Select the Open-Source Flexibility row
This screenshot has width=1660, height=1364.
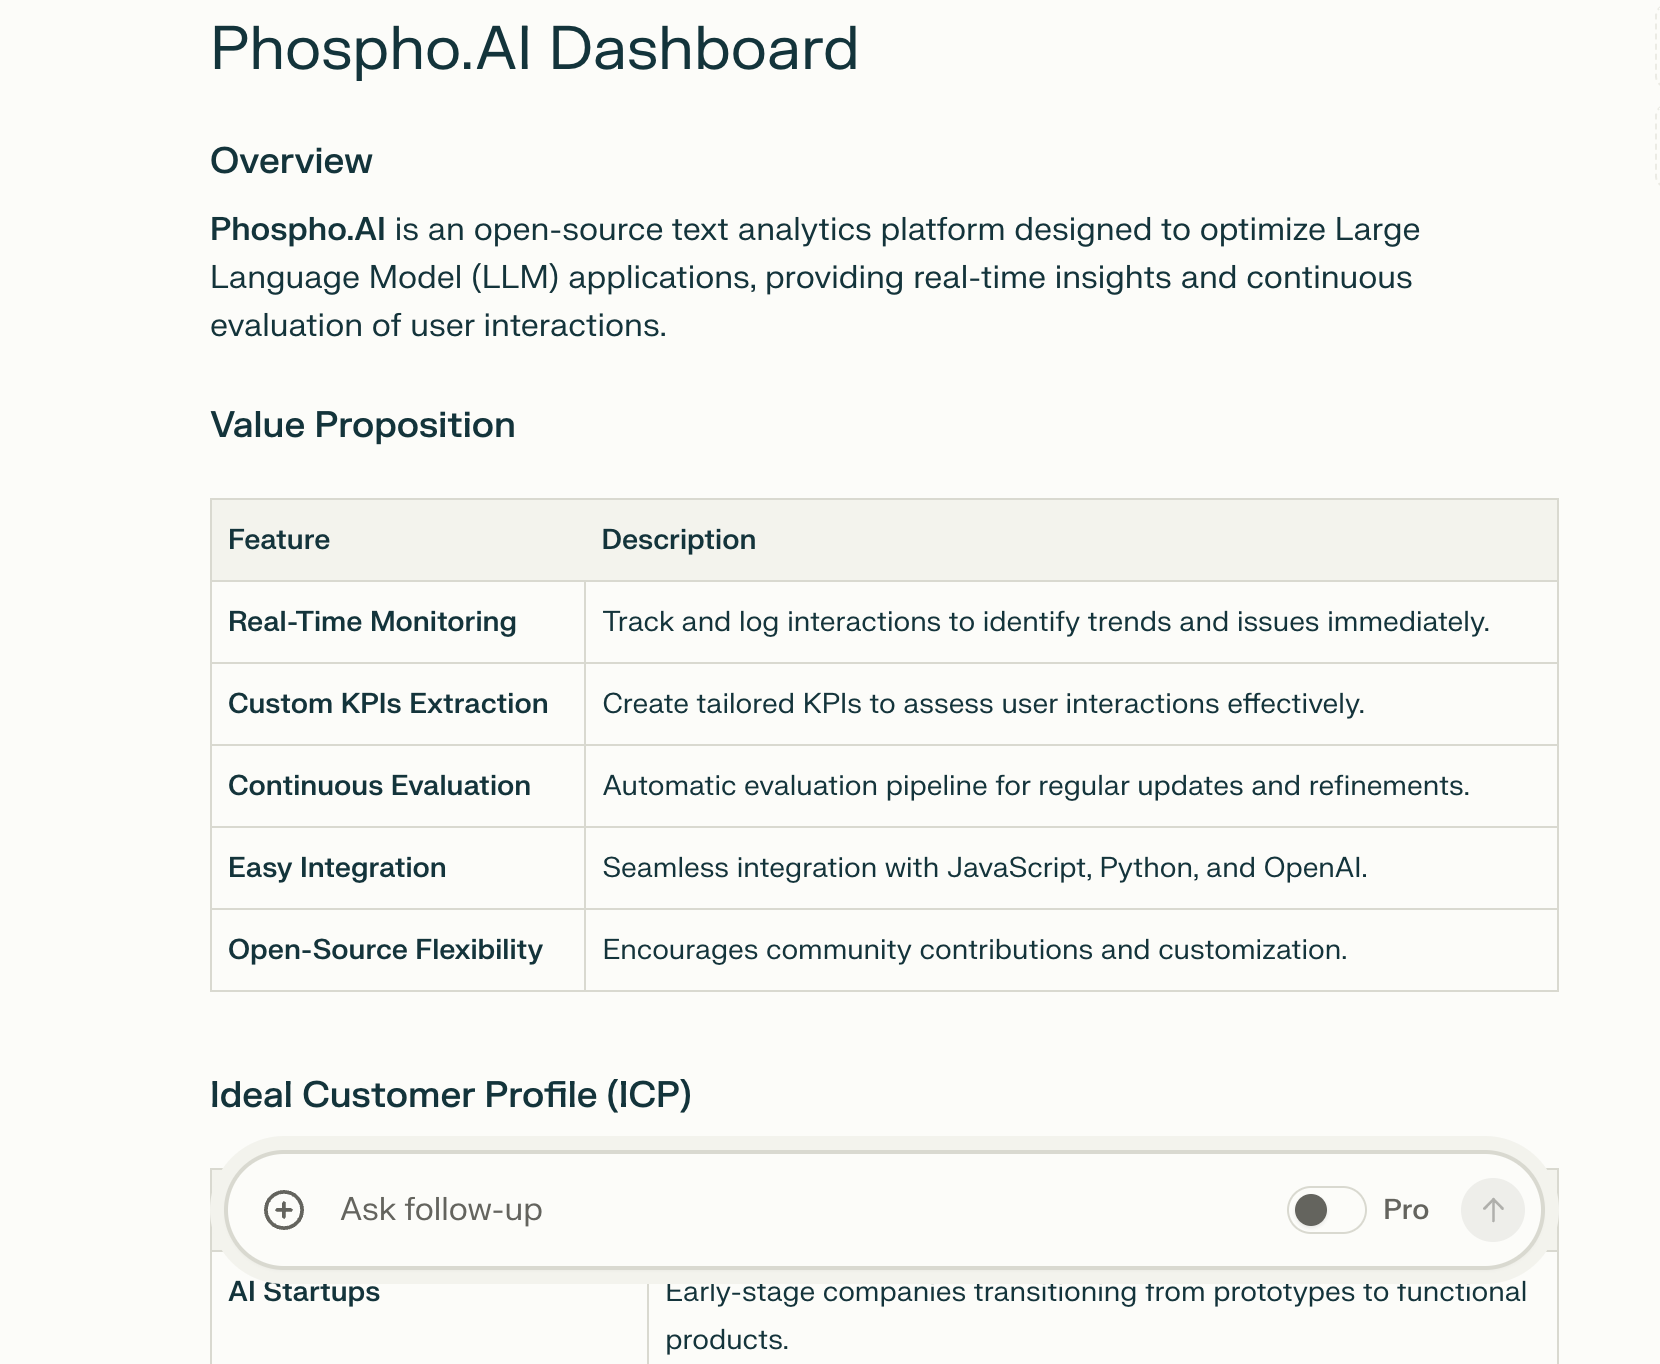click(x=385, y=950)
